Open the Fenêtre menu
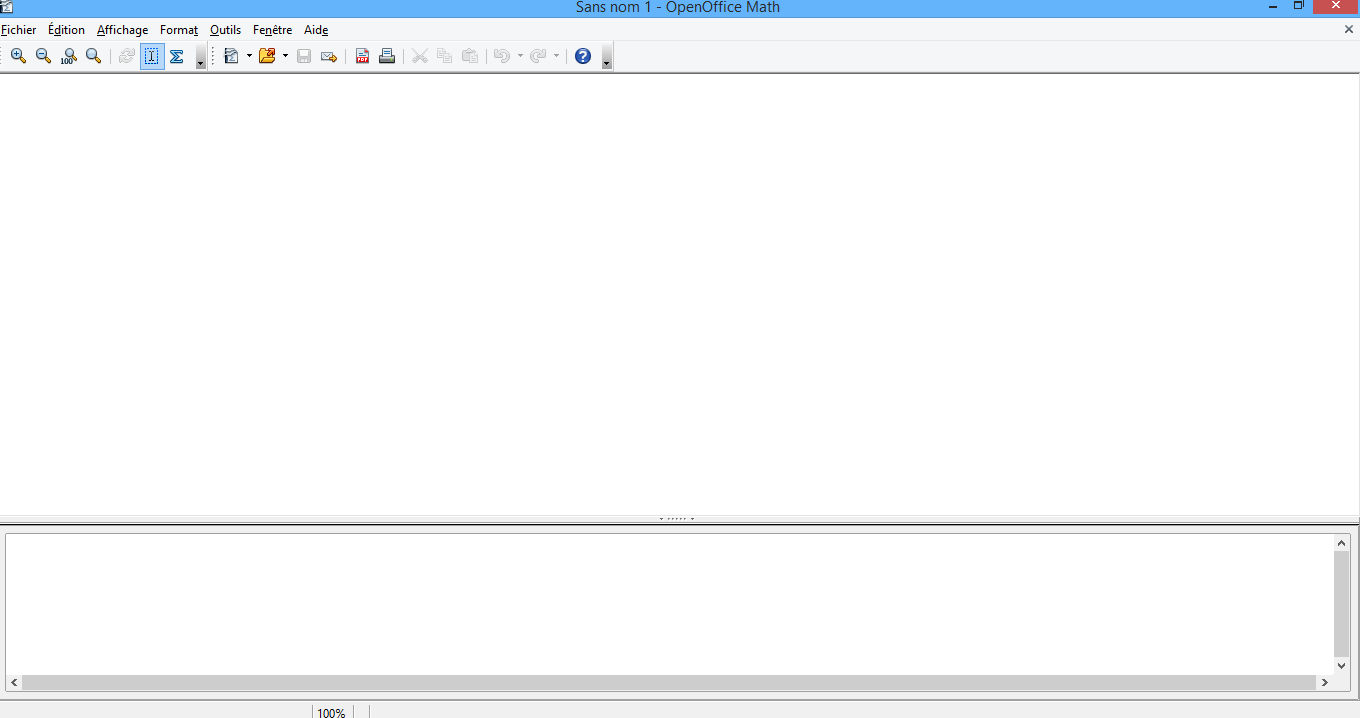 [272, 30]
